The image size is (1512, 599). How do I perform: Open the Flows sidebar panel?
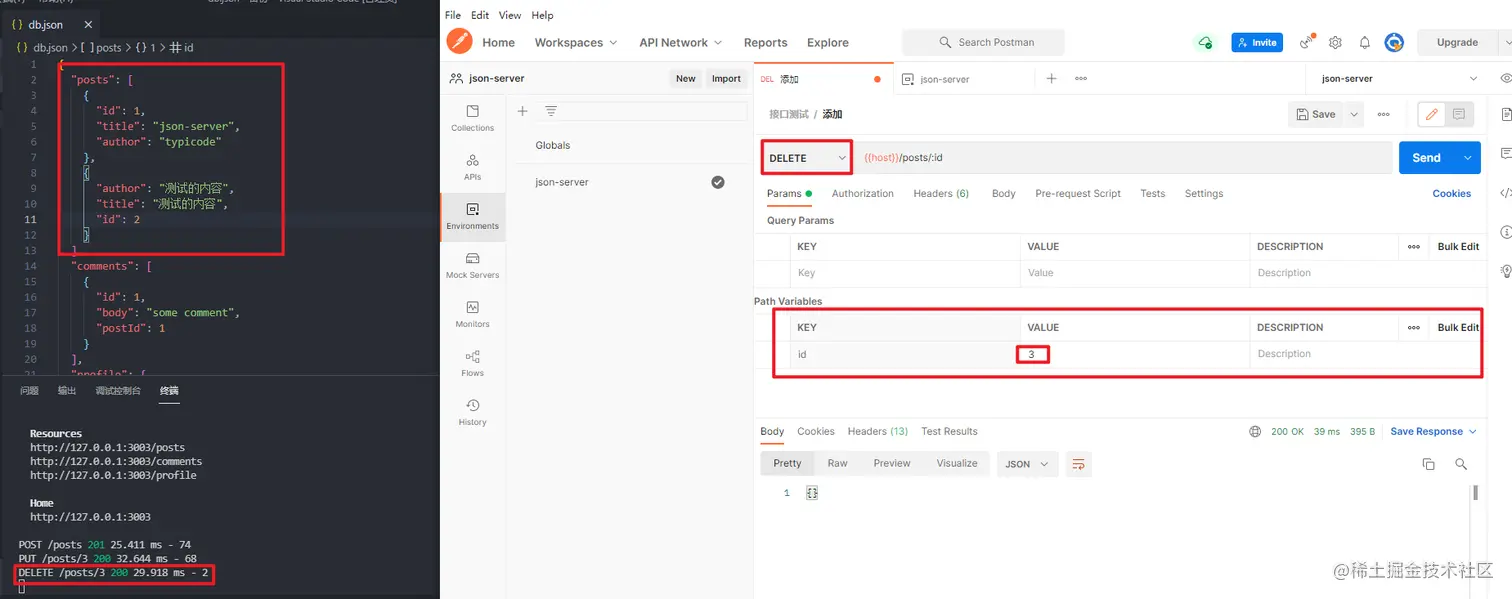pyautogui.click(x=472, y=363)
